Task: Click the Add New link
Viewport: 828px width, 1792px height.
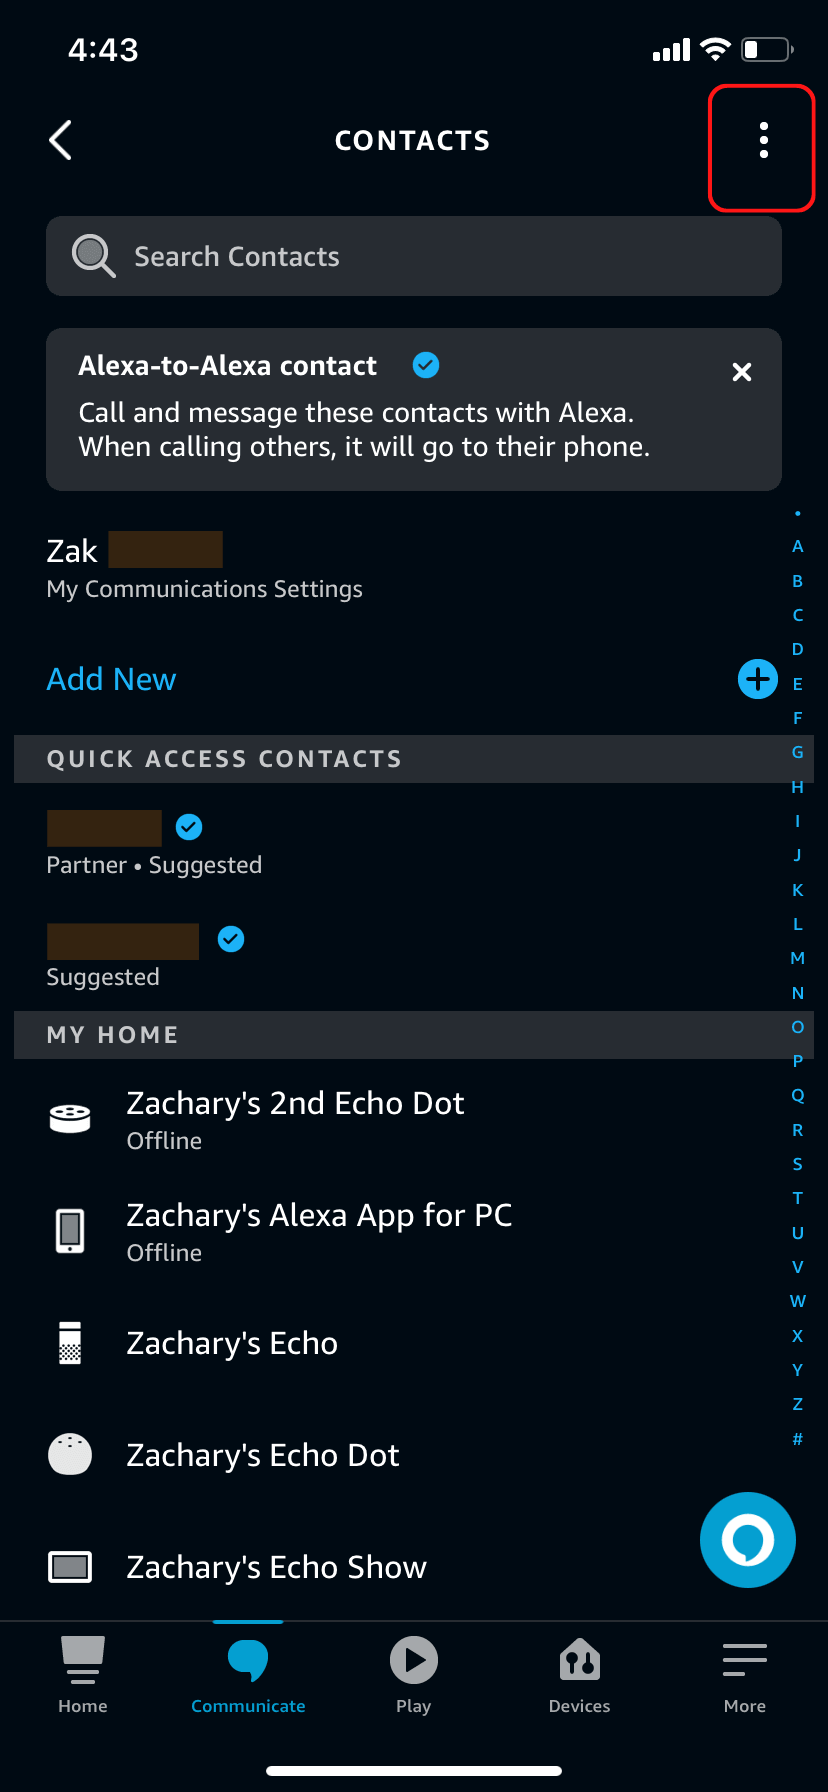Action: coord(111,679)
